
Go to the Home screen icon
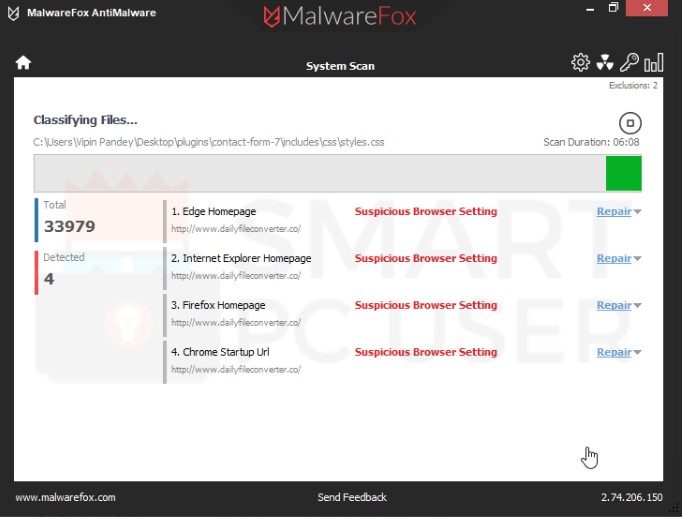point(23,63)
